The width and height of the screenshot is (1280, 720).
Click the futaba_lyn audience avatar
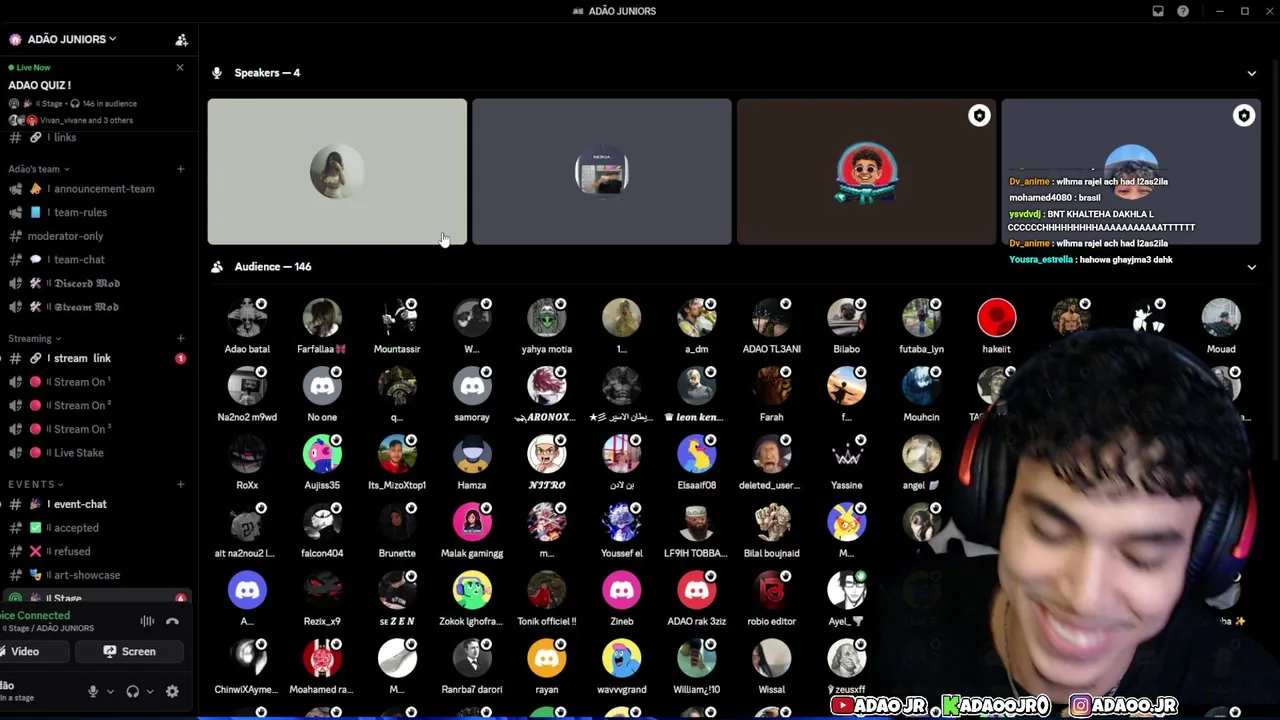pyautogui.click(x=922, y=319)
